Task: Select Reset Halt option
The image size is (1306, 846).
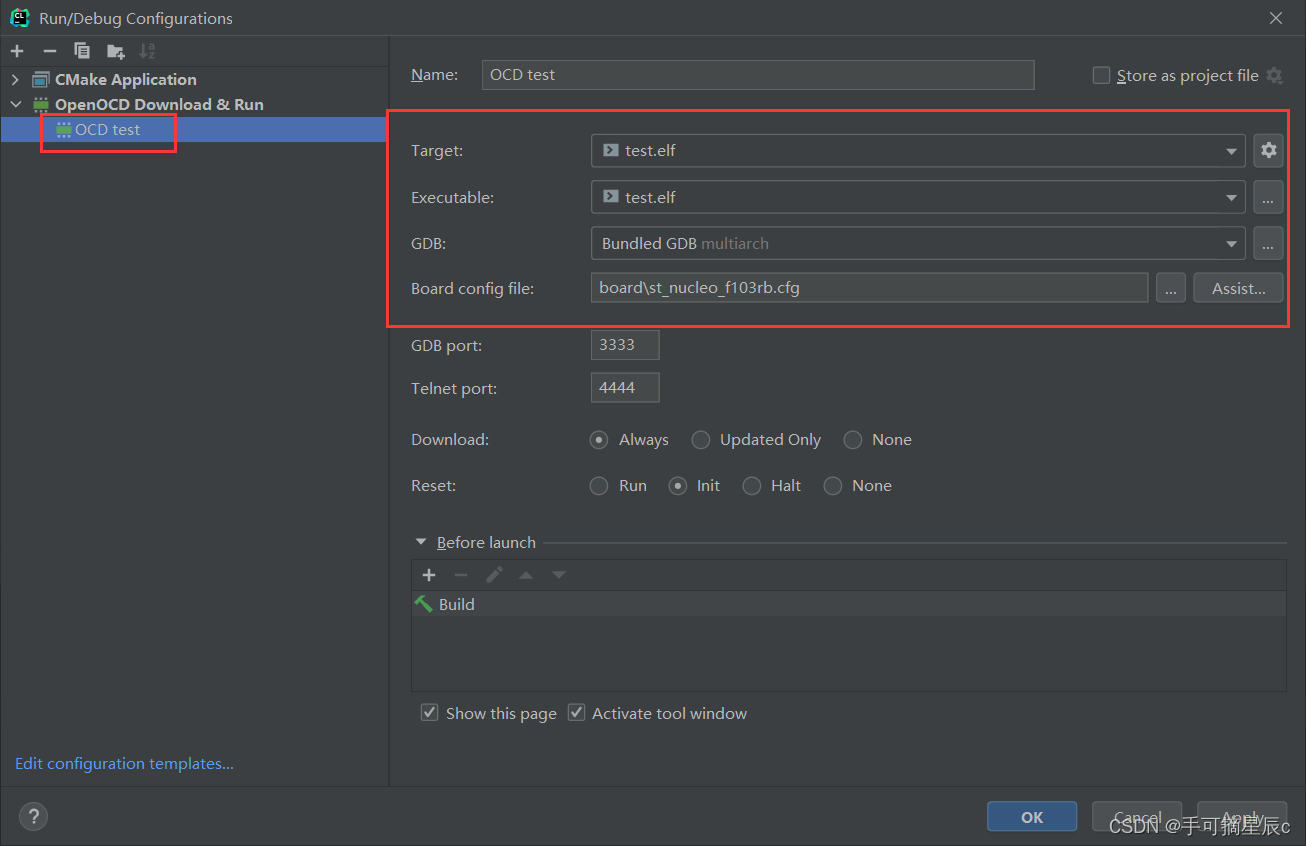Action: pos(752,486)
